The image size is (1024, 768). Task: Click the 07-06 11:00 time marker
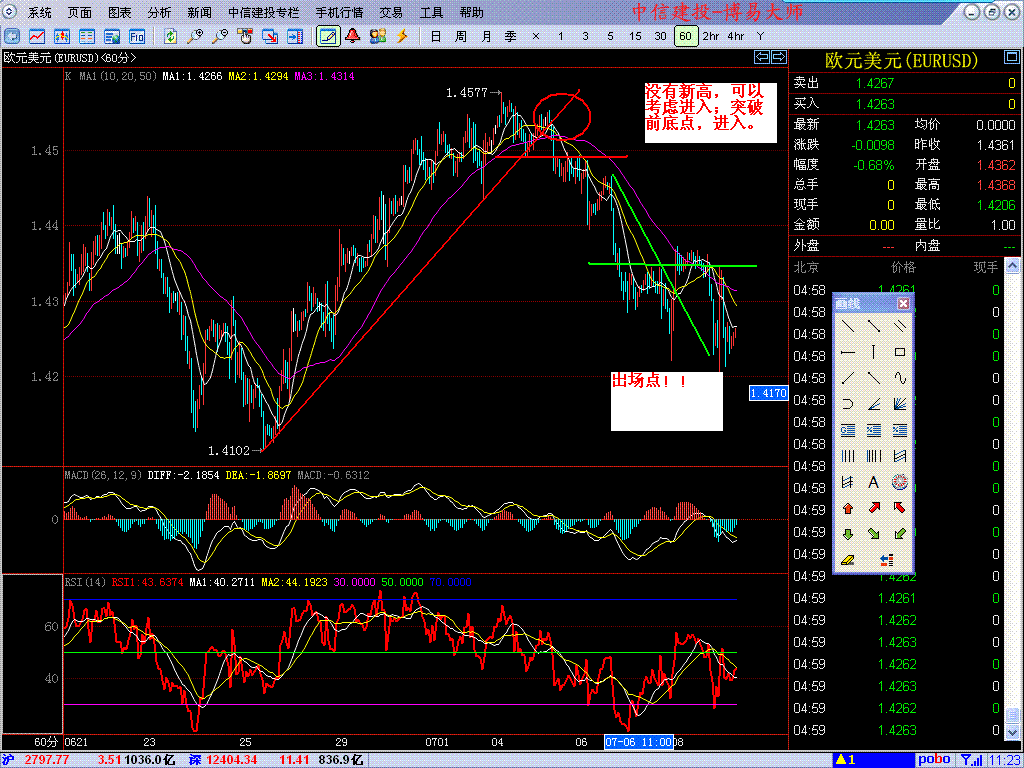pos(639,743)
